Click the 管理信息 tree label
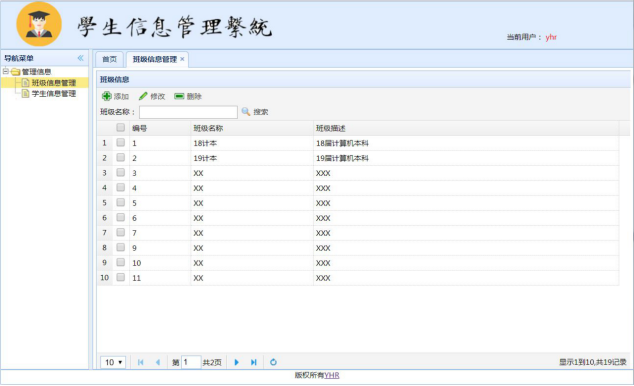The width and height of the screenshot is (634, 386). 36,72
